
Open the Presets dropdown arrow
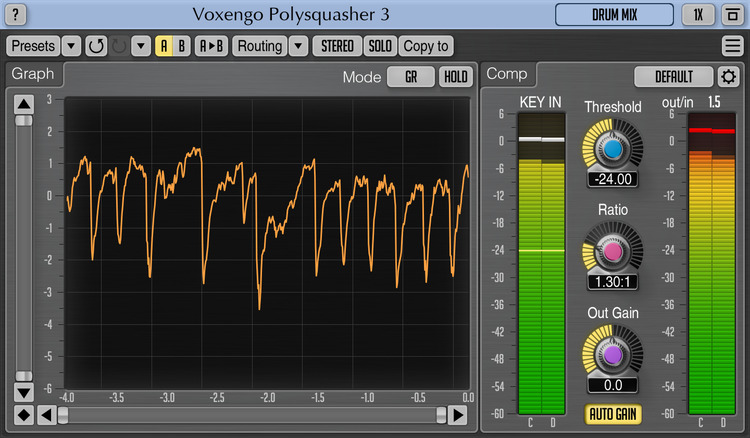71,46
